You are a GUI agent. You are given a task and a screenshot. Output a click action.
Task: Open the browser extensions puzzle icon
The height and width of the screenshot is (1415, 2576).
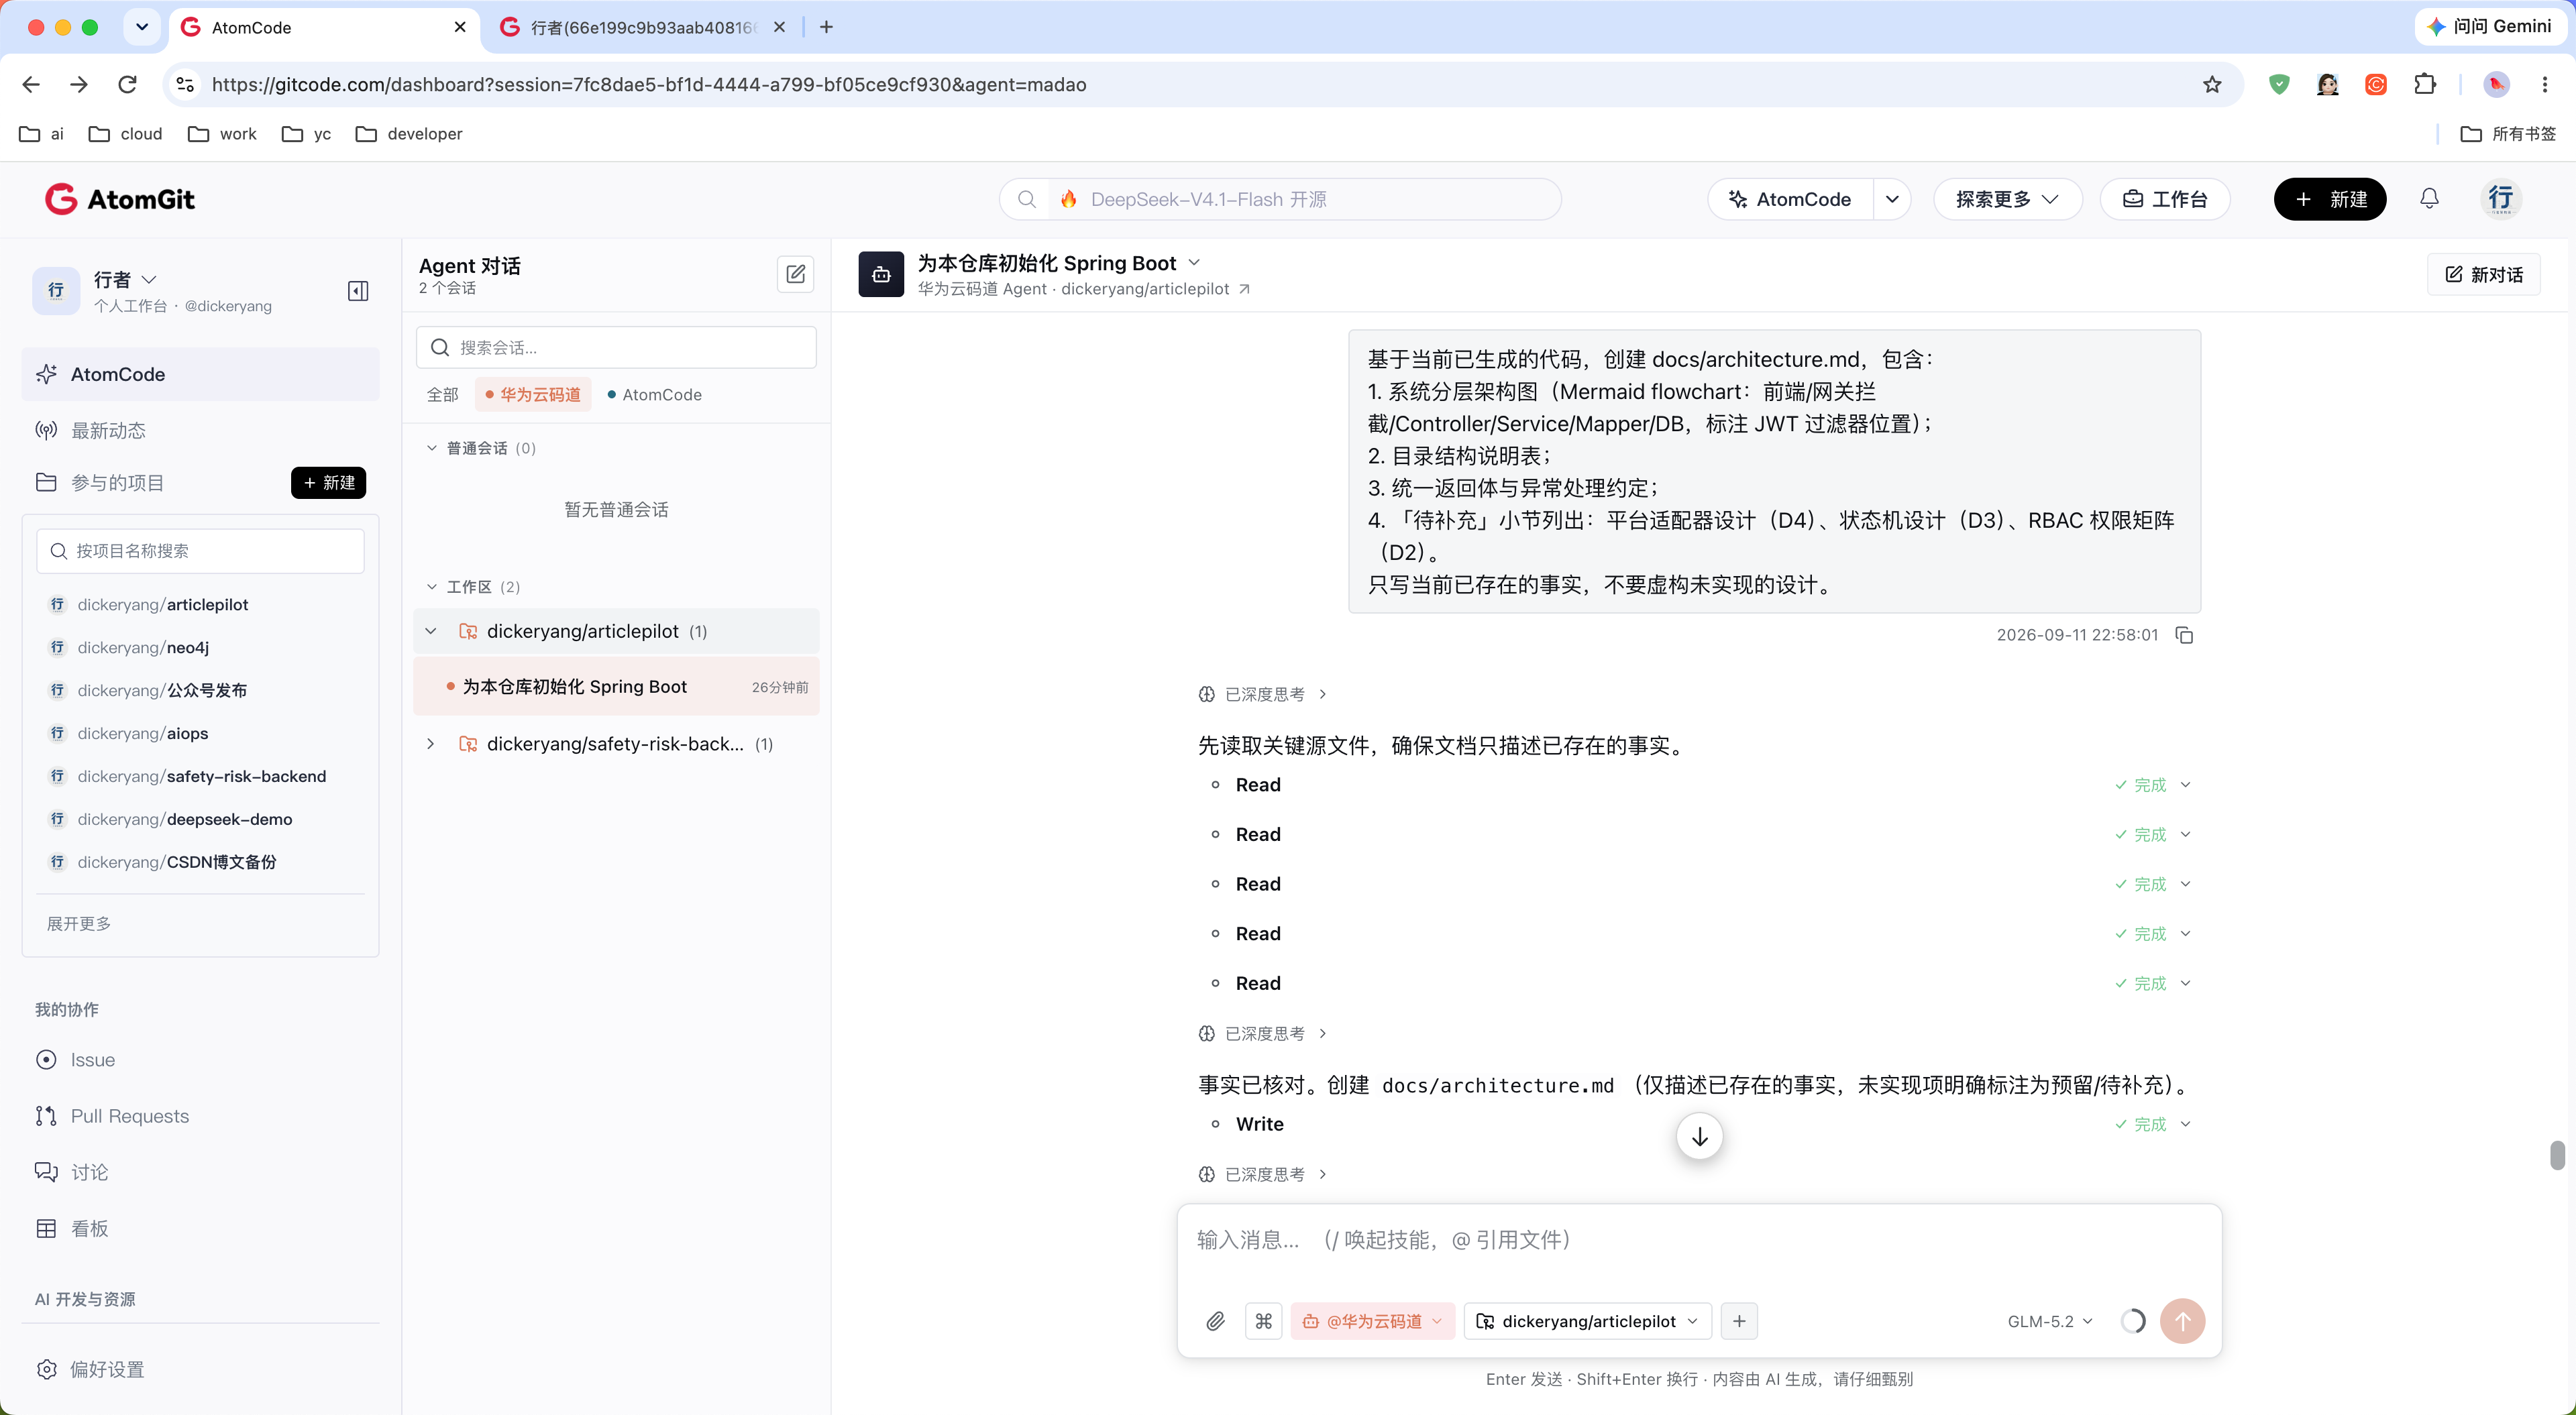point(2424,85)
